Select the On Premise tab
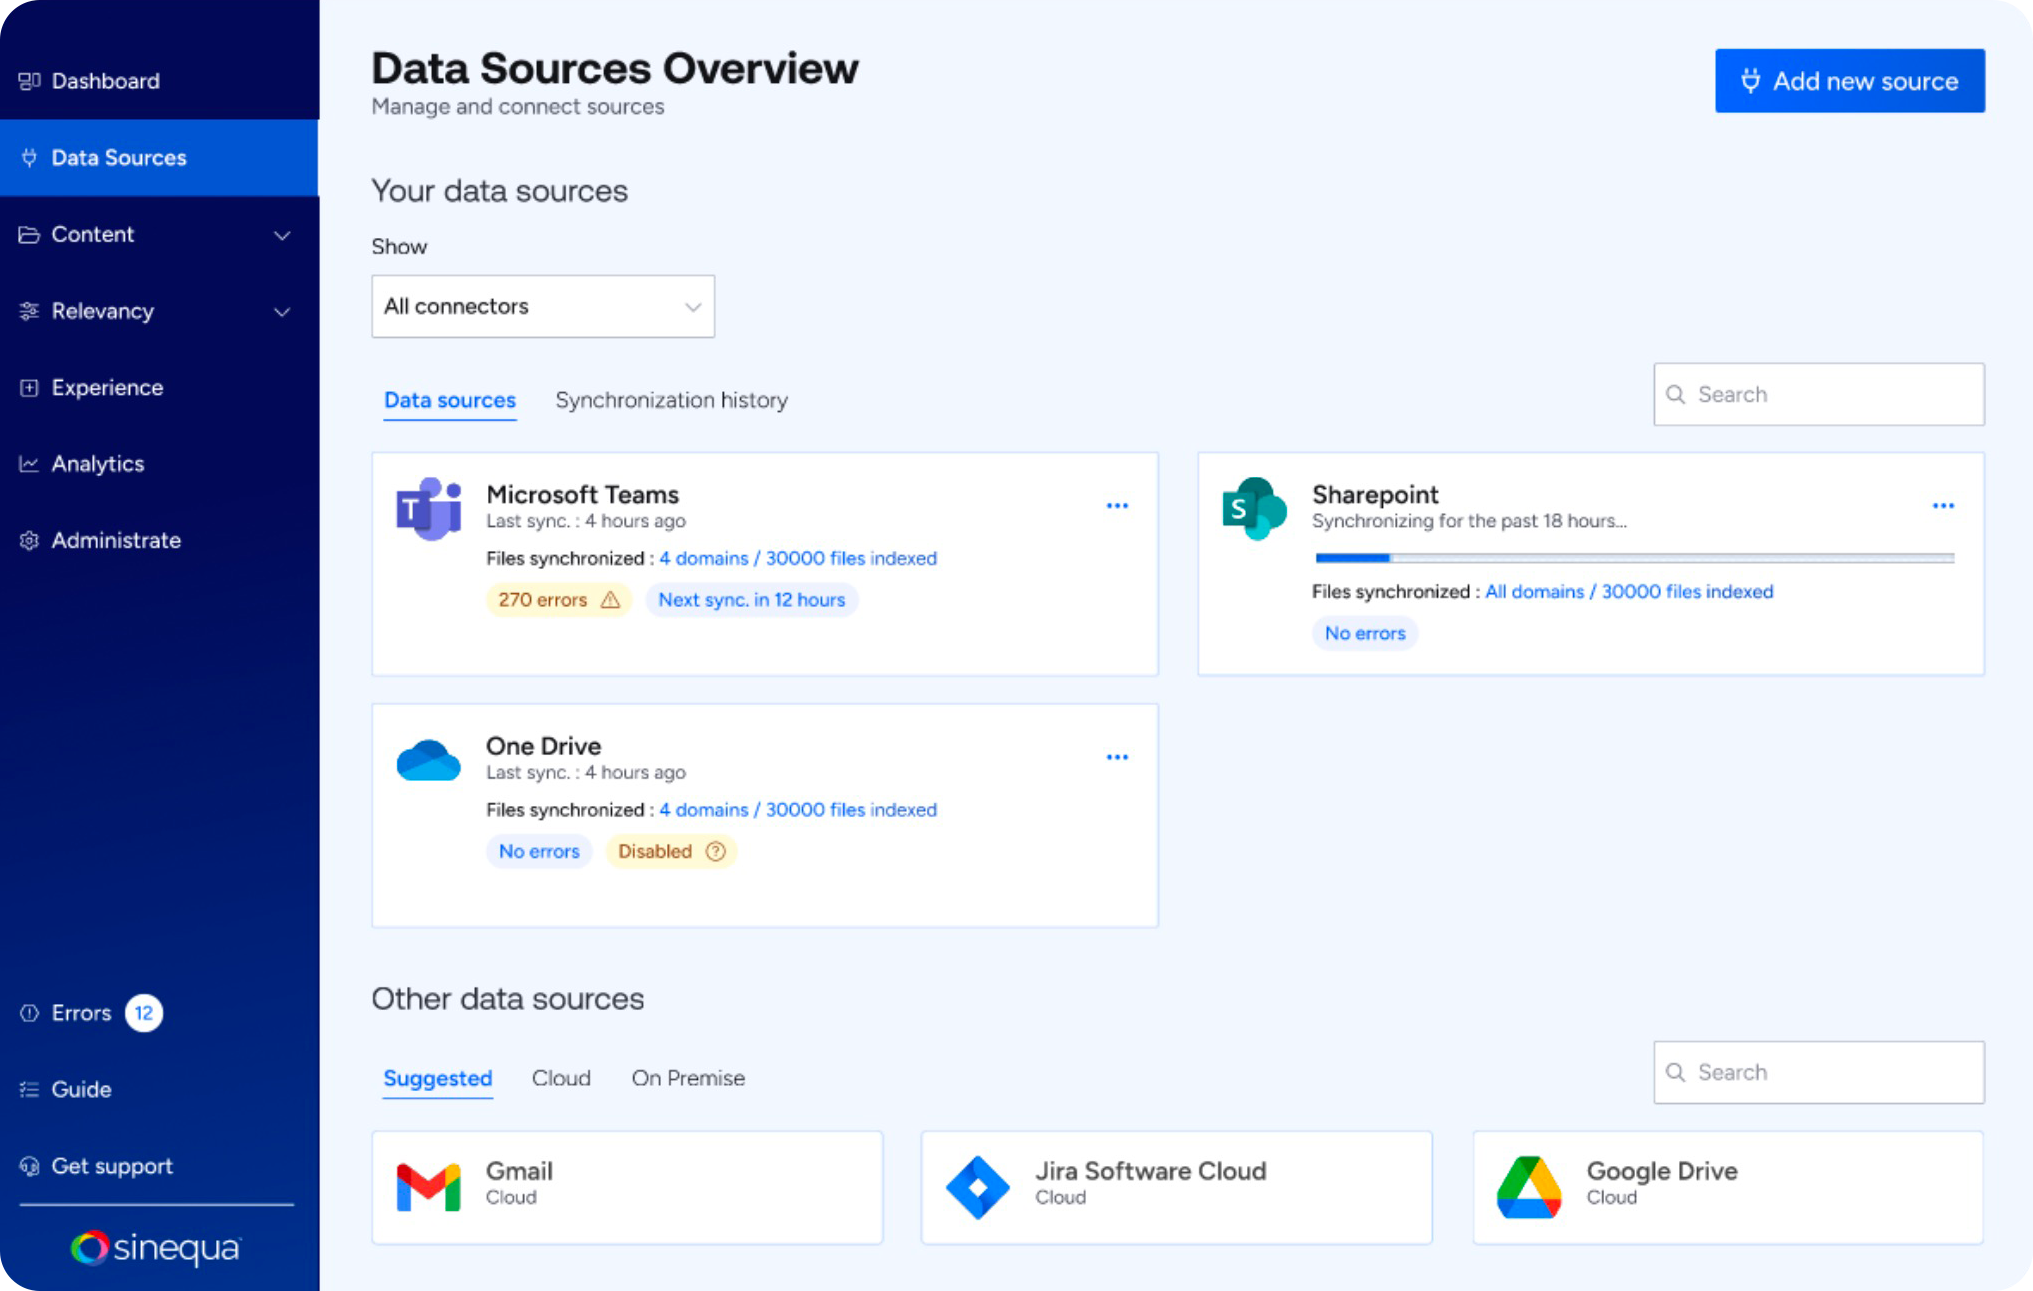The width and height of the screenshot is (2033, 1291). pos(687,1078)
